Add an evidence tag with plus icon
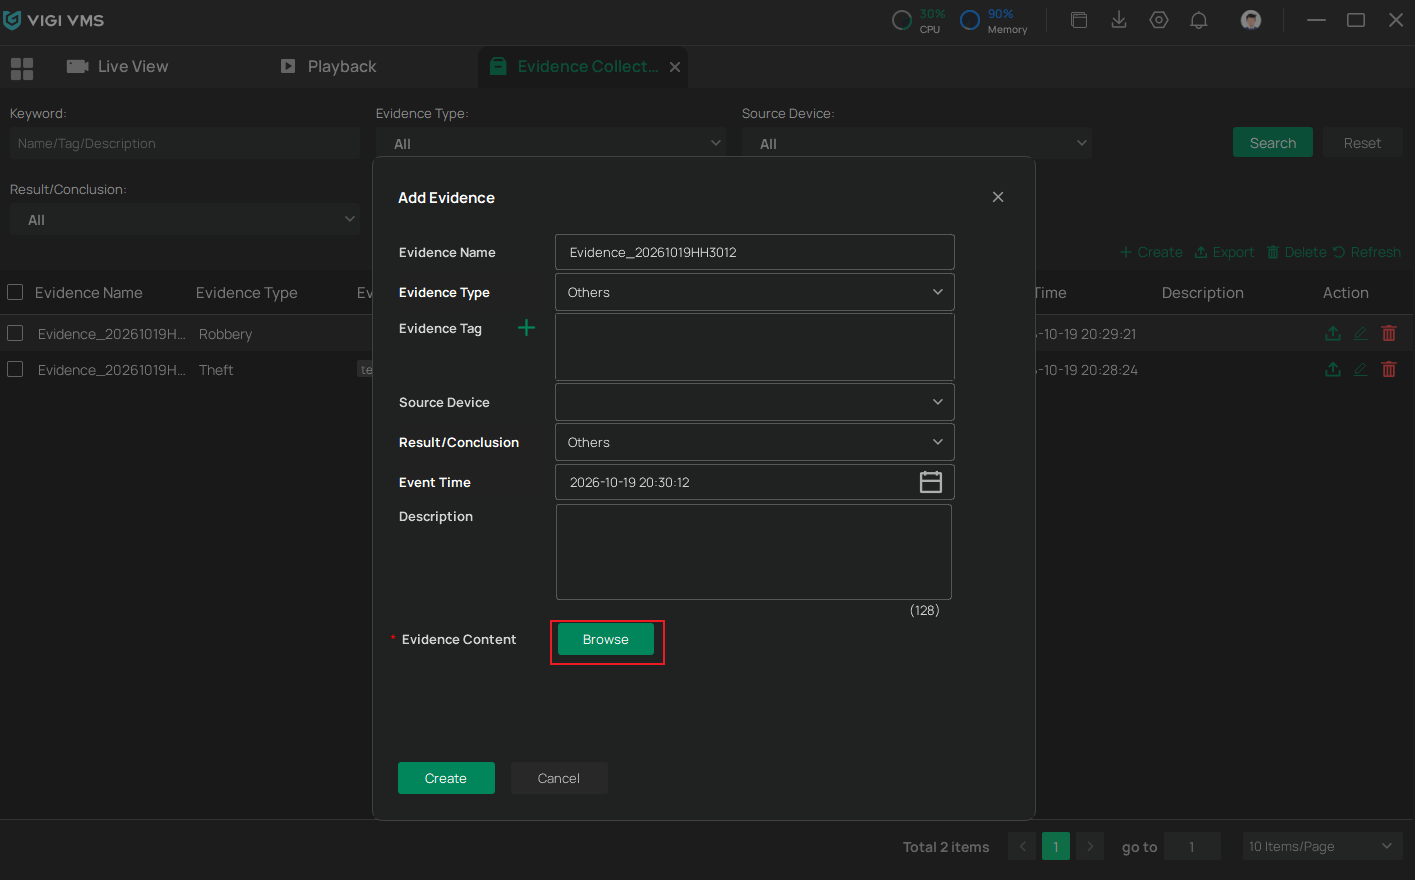 pyautogui.click(x=526, y=328)
